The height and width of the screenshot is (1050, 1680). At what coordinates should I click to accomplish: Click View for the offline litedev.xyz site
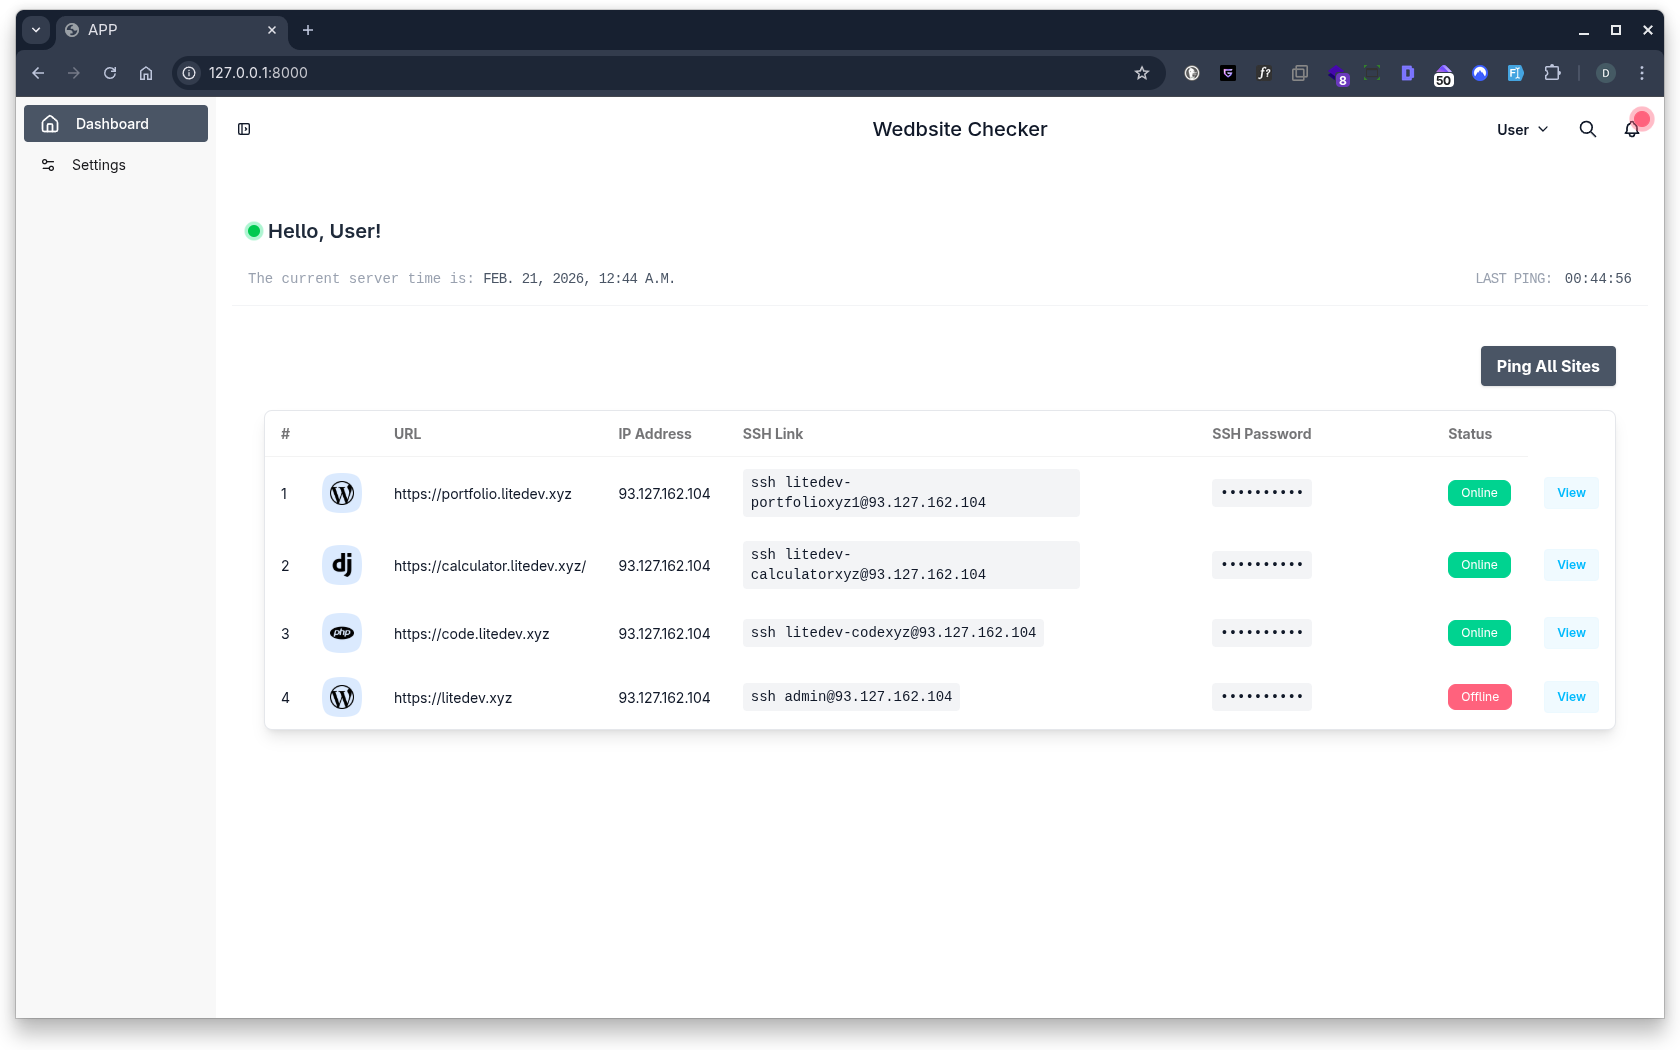[x=1571, y=697]
